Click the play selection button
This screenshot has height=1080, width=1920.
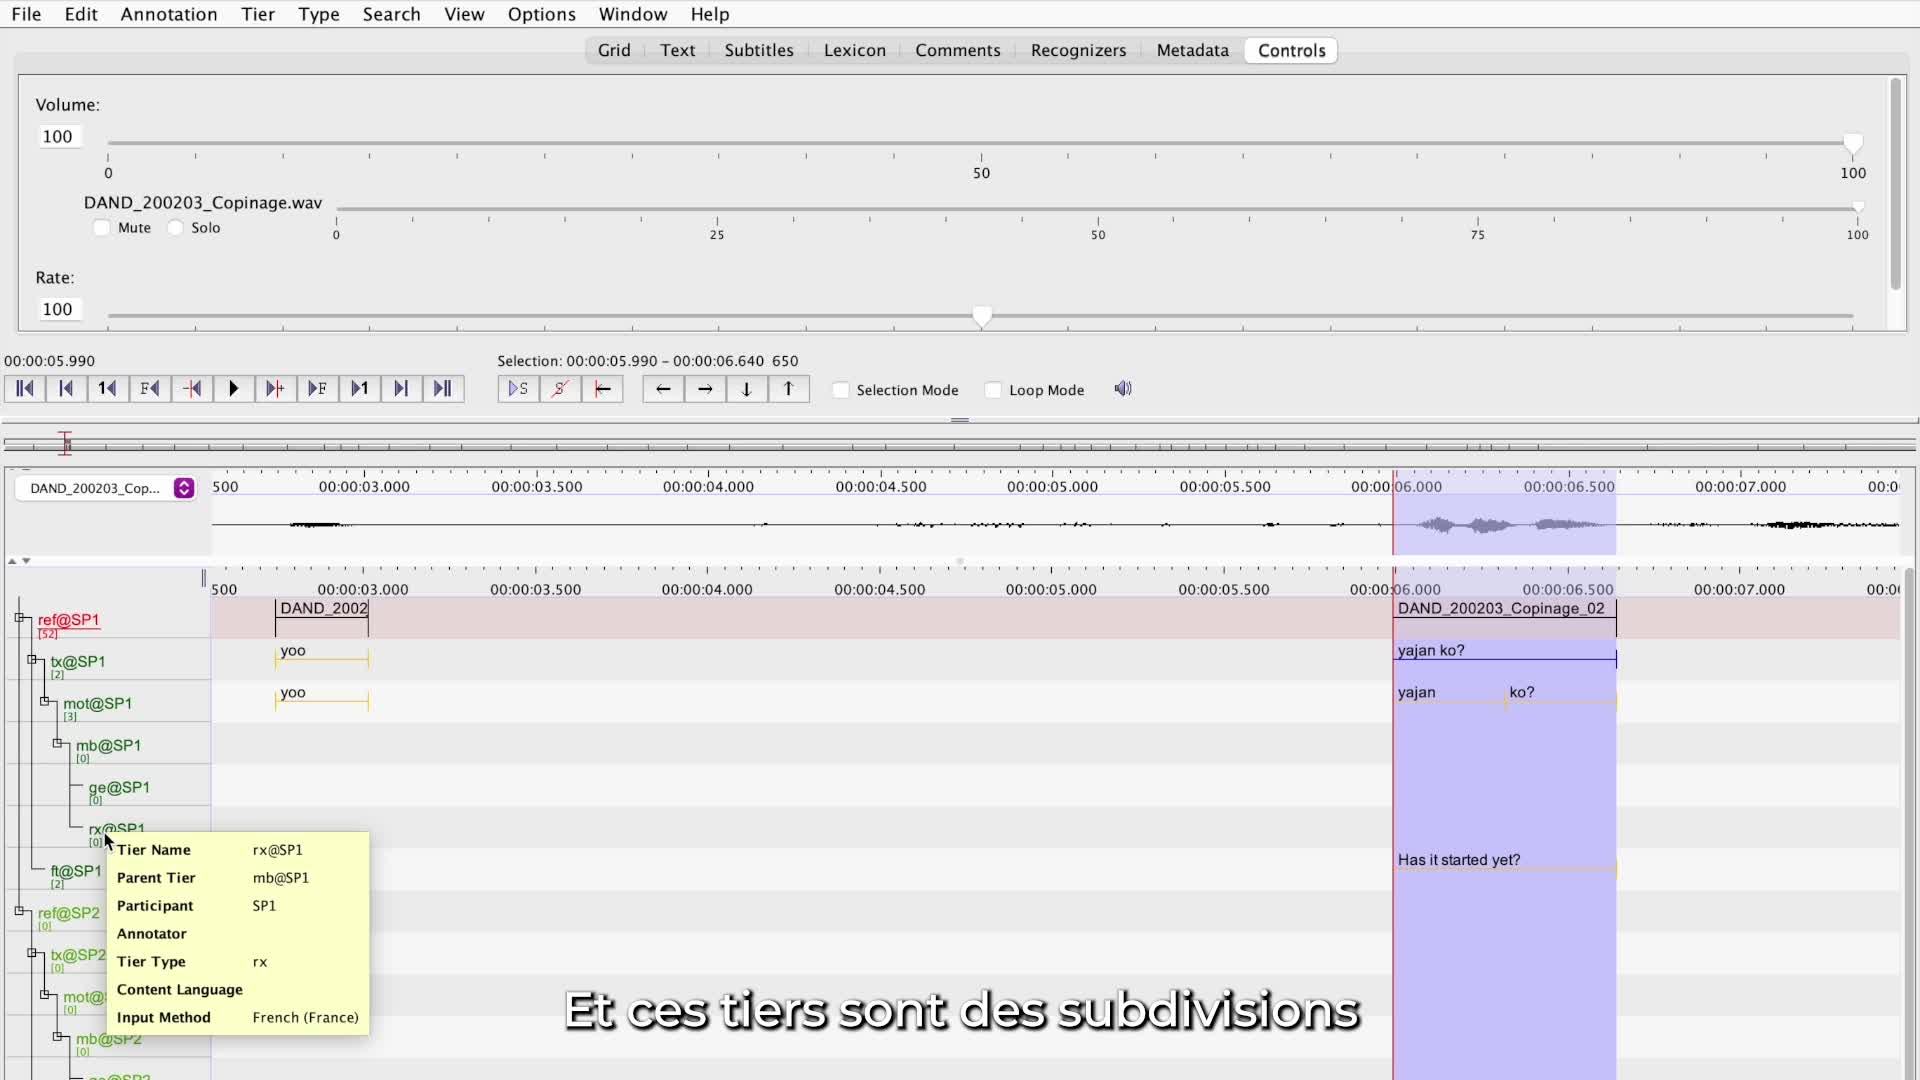[x=518, y=389]
